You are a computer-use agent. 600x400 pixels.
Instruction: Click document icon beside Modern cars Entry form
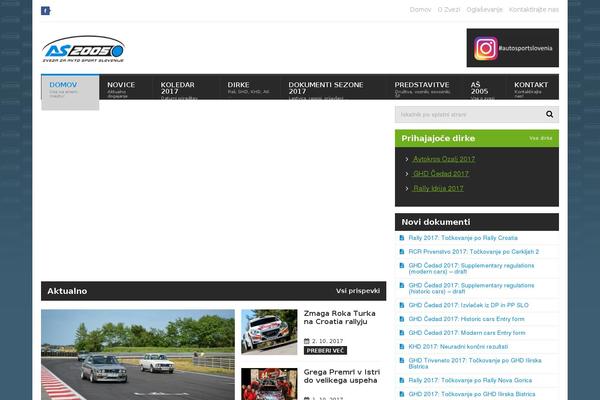click(402, 333)
